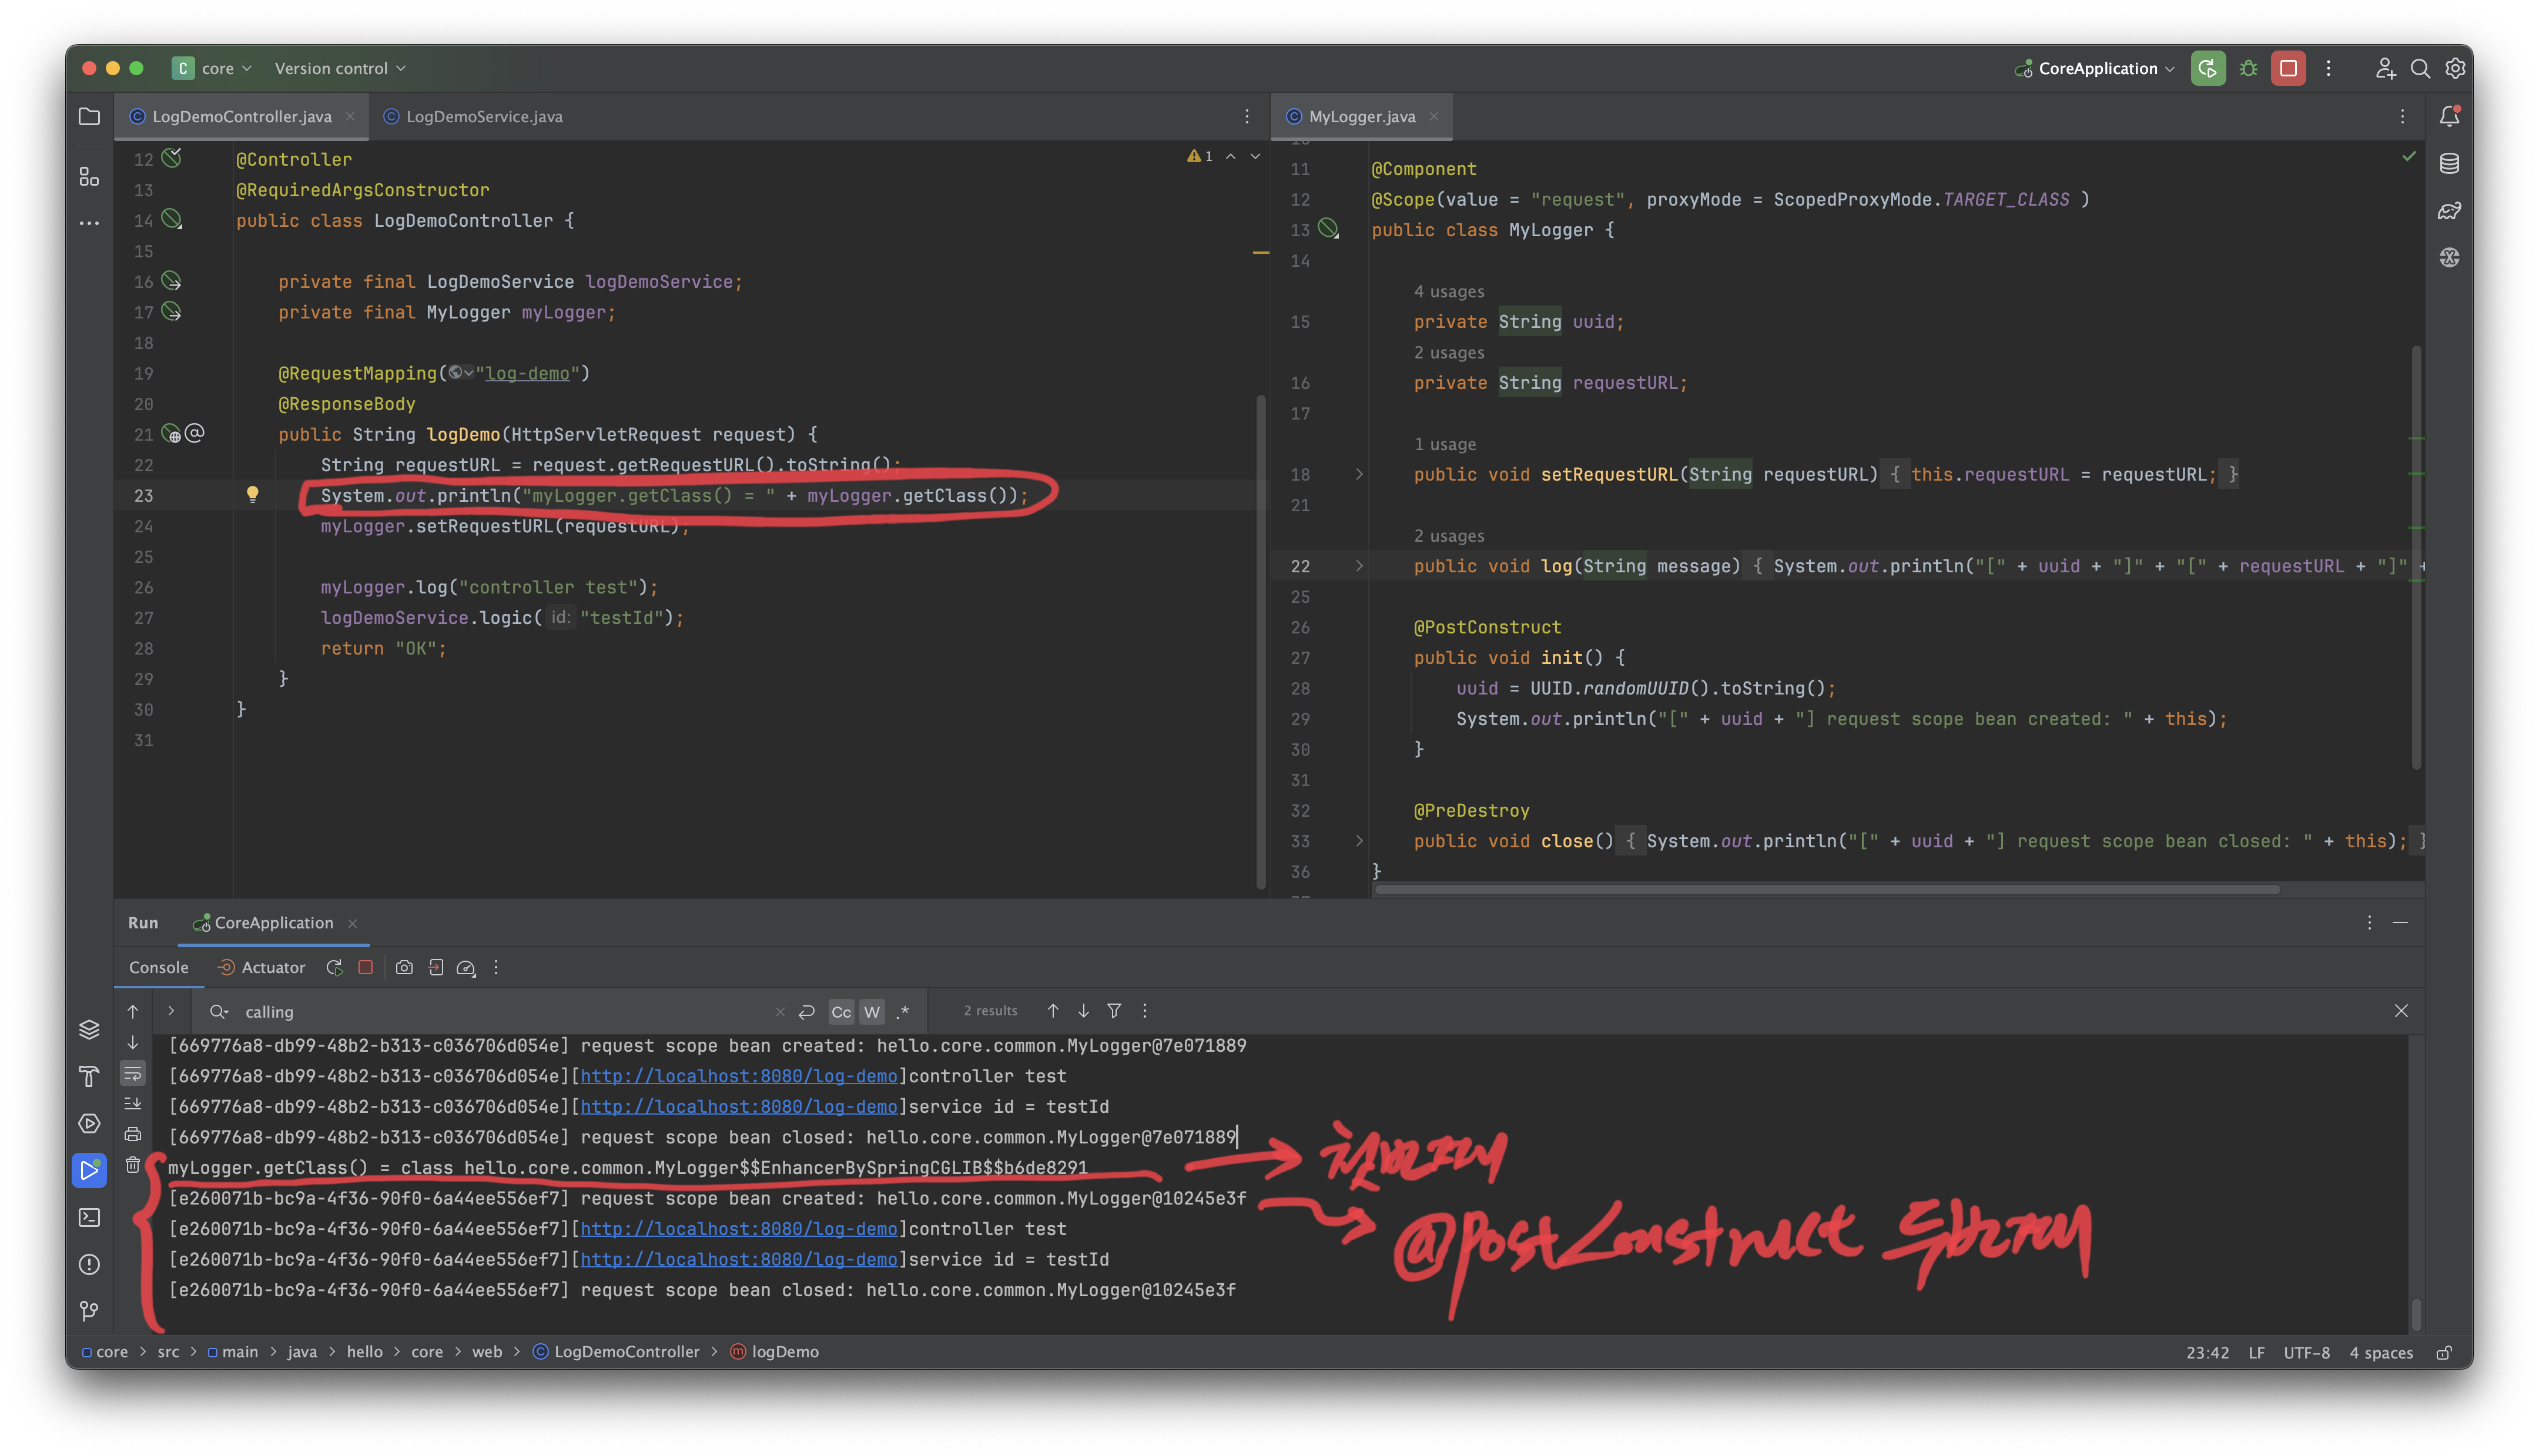Click logDemo method in breadcrumb
The height and width of the screenshot is (1456, 2539).
pyautogui.click(x=774, y=1352)
